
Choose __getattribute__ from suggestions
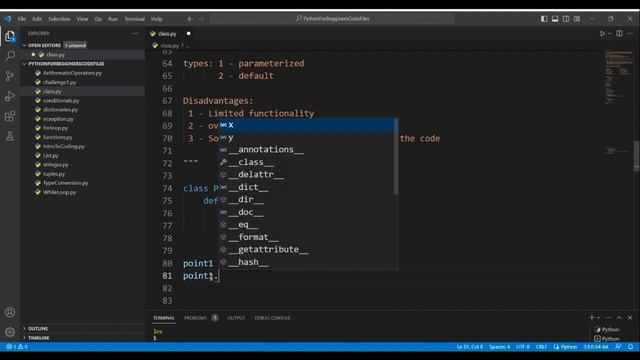point(308,250)
